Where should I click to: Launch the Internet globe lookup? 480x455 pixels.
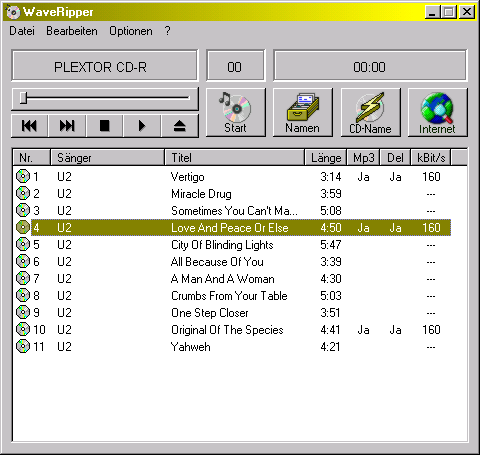(x=437, y=112)
